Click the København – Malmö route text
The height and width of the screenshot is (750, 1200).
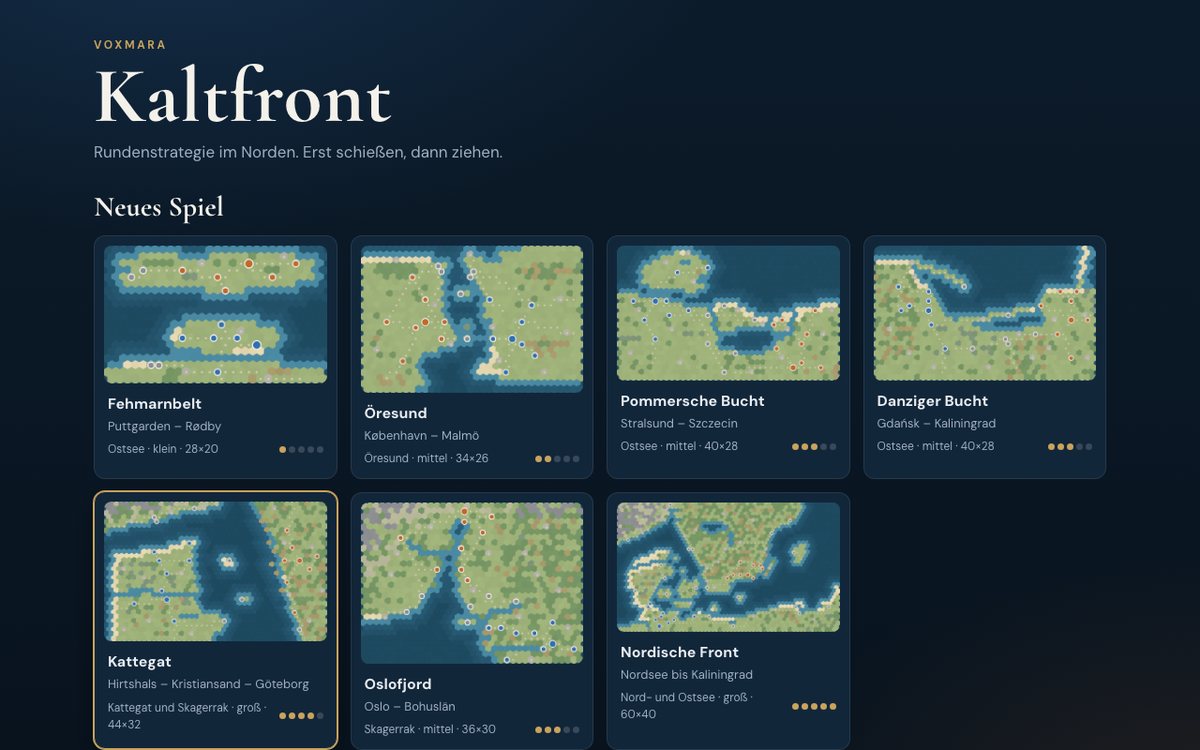(x=422, y=436)
